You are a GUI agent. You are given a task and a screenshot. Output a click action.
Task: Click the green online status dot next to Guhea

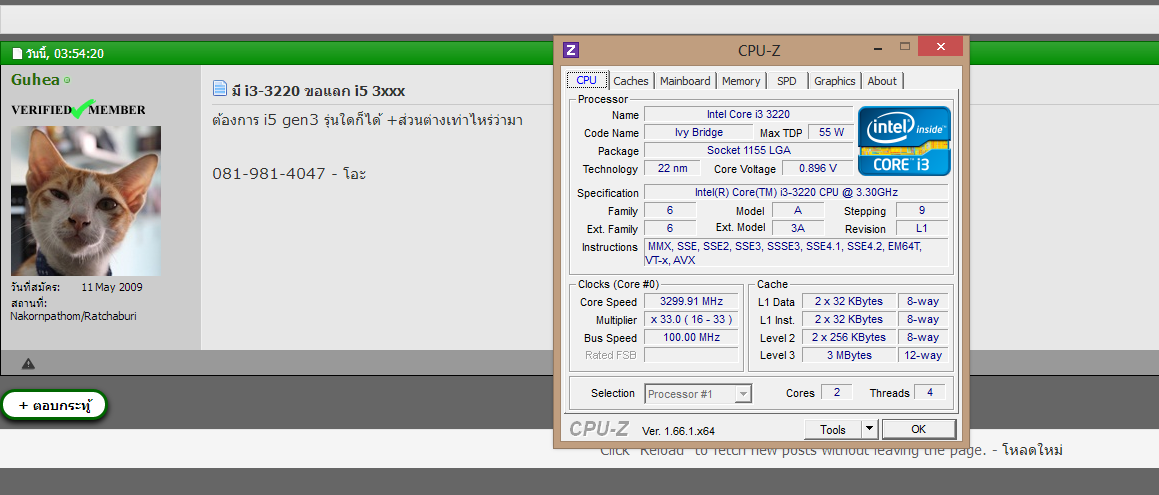pyautogui.click(x=67, y=79)
